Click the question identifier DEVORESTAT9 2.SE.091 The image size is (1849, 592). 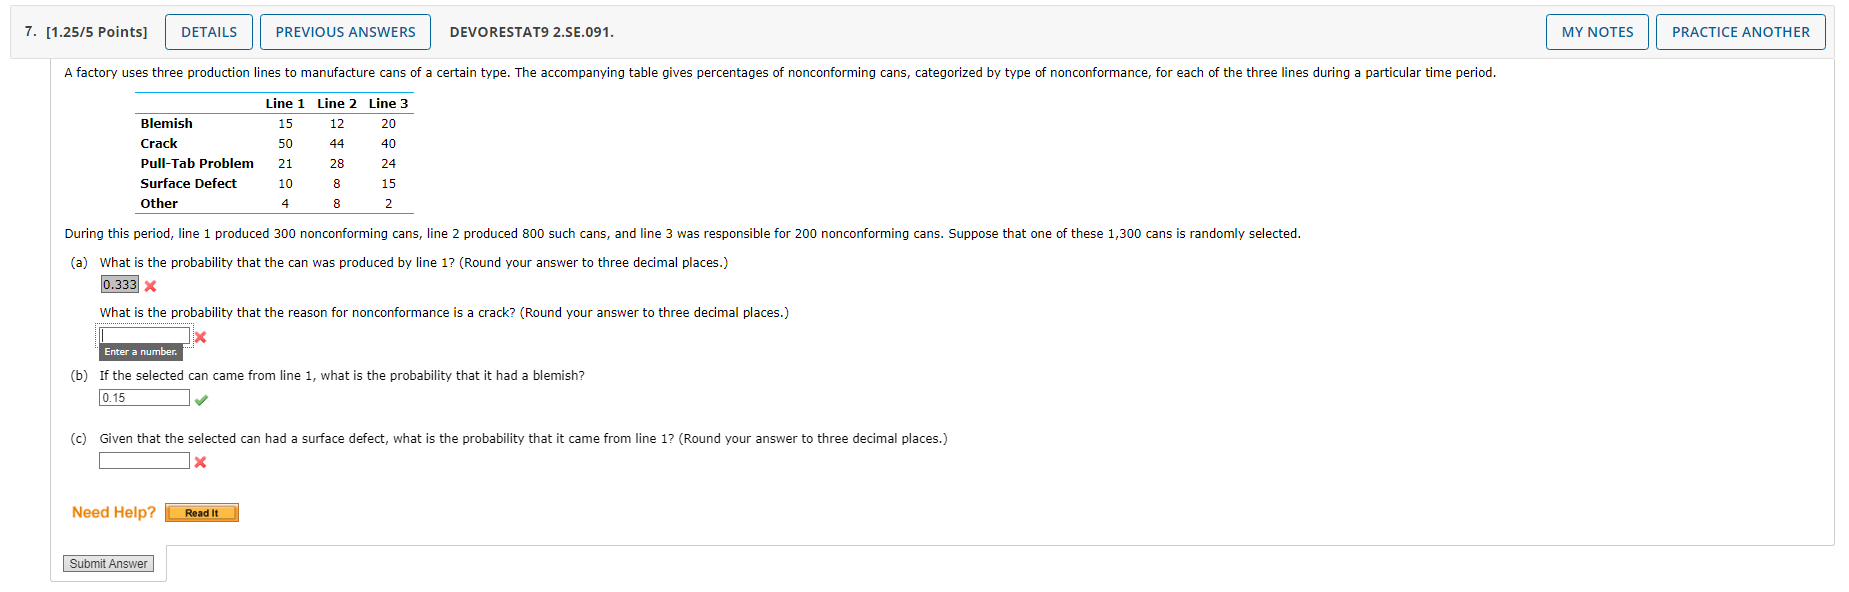click(x=530, y=31)
